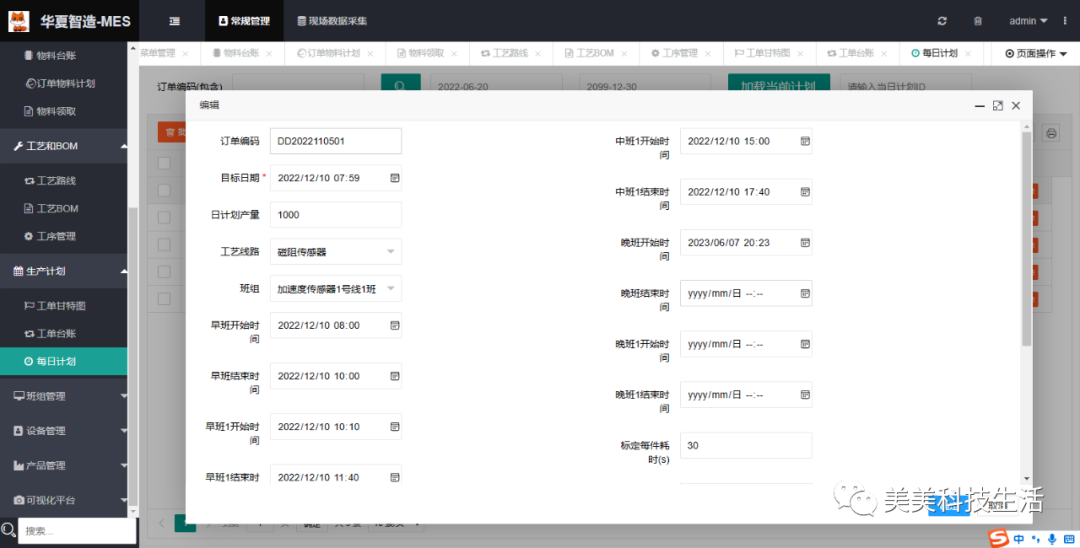This screenshot has height=548, width=1080.
Task: Open calendar picker for 中班1结束时间
Action: click(804, 192)
